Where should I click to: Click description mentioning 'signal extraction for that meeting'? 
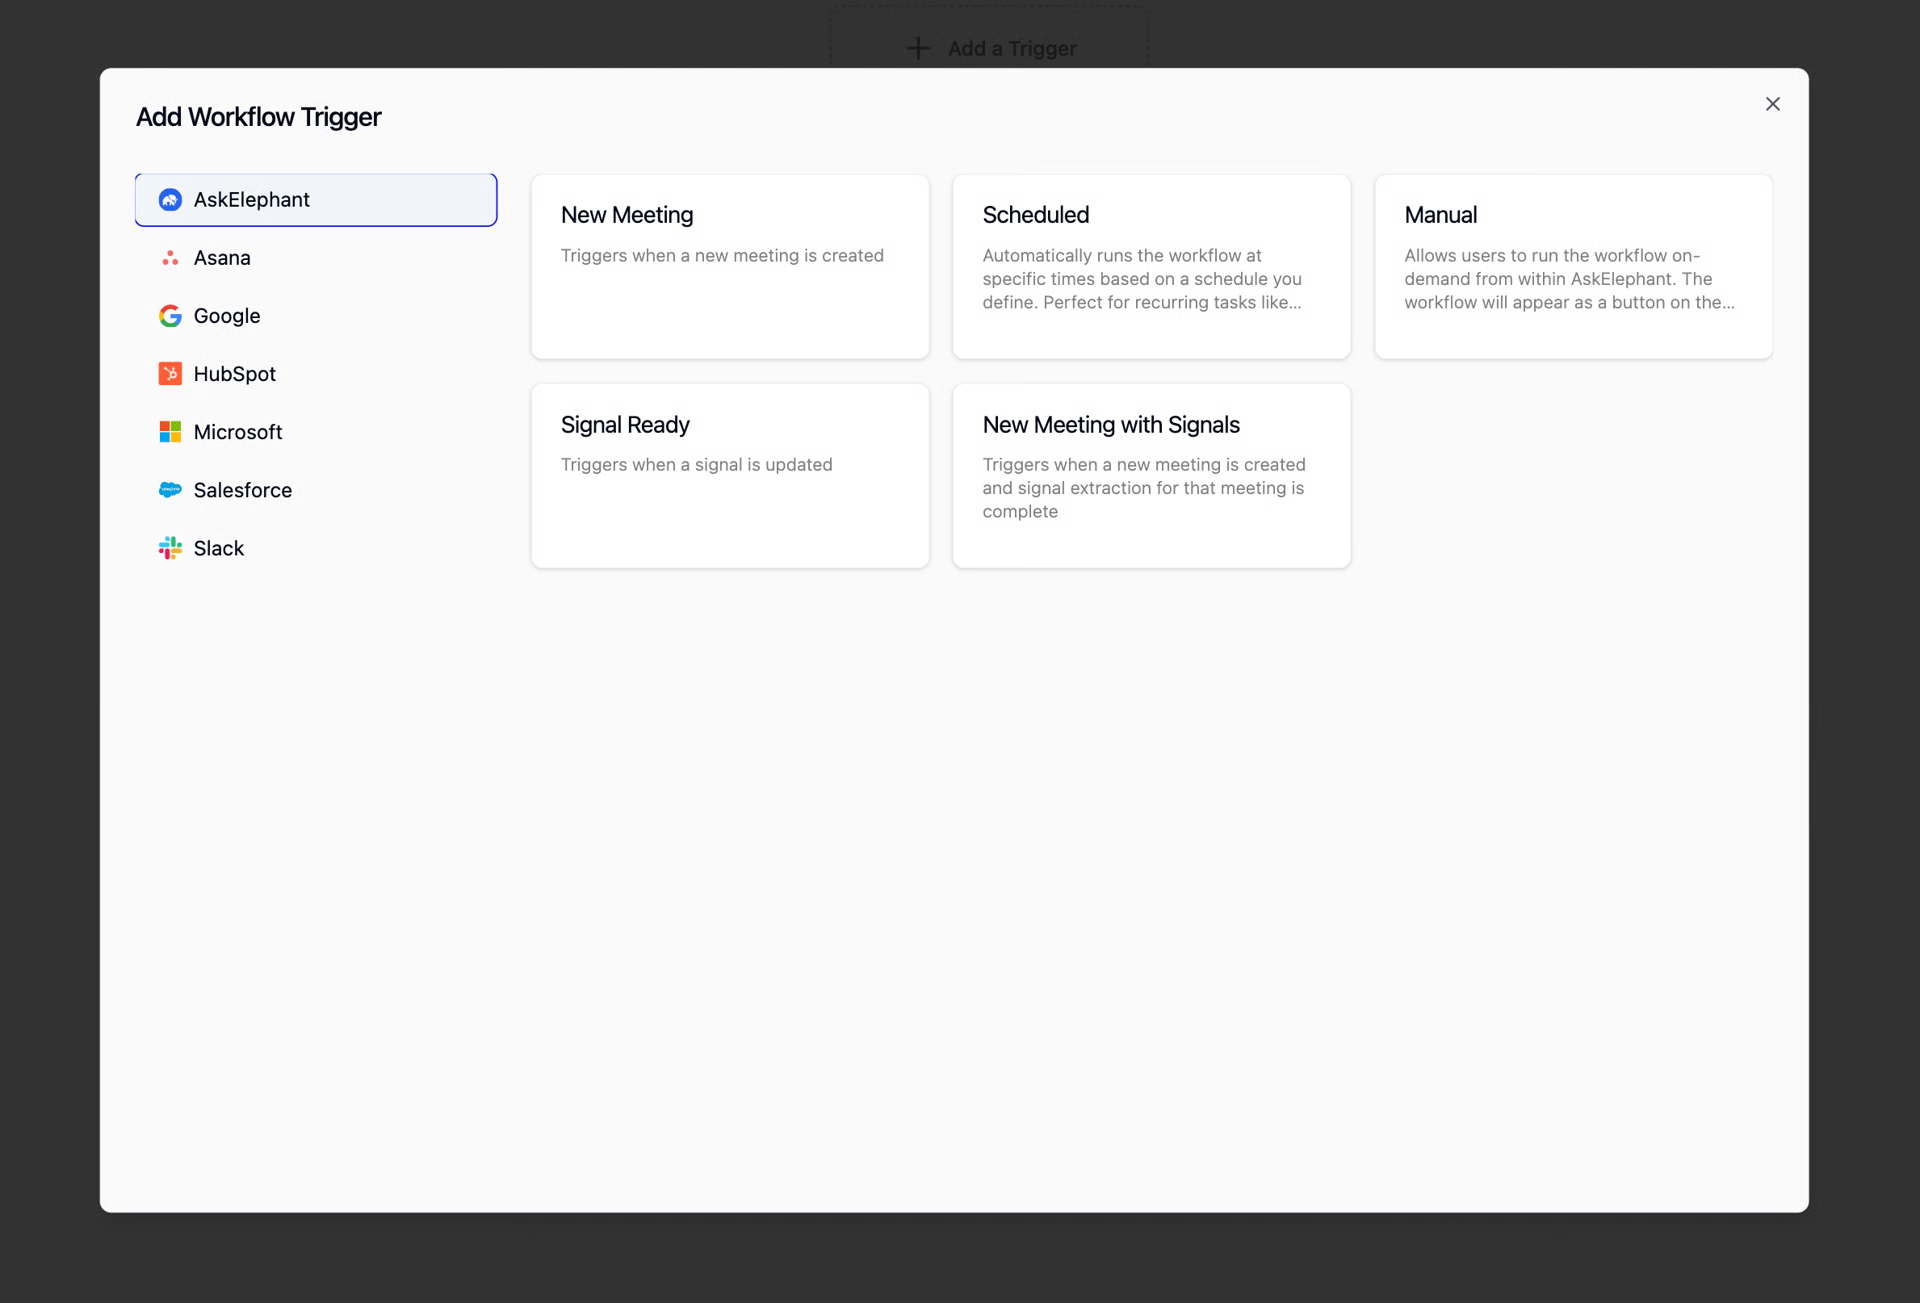click(1144, 488)
